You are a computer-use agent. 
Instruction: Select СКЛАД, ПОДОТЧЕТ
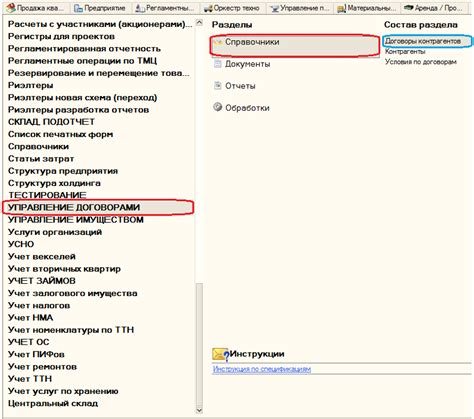pyautogui.click(x=51, y=122)
